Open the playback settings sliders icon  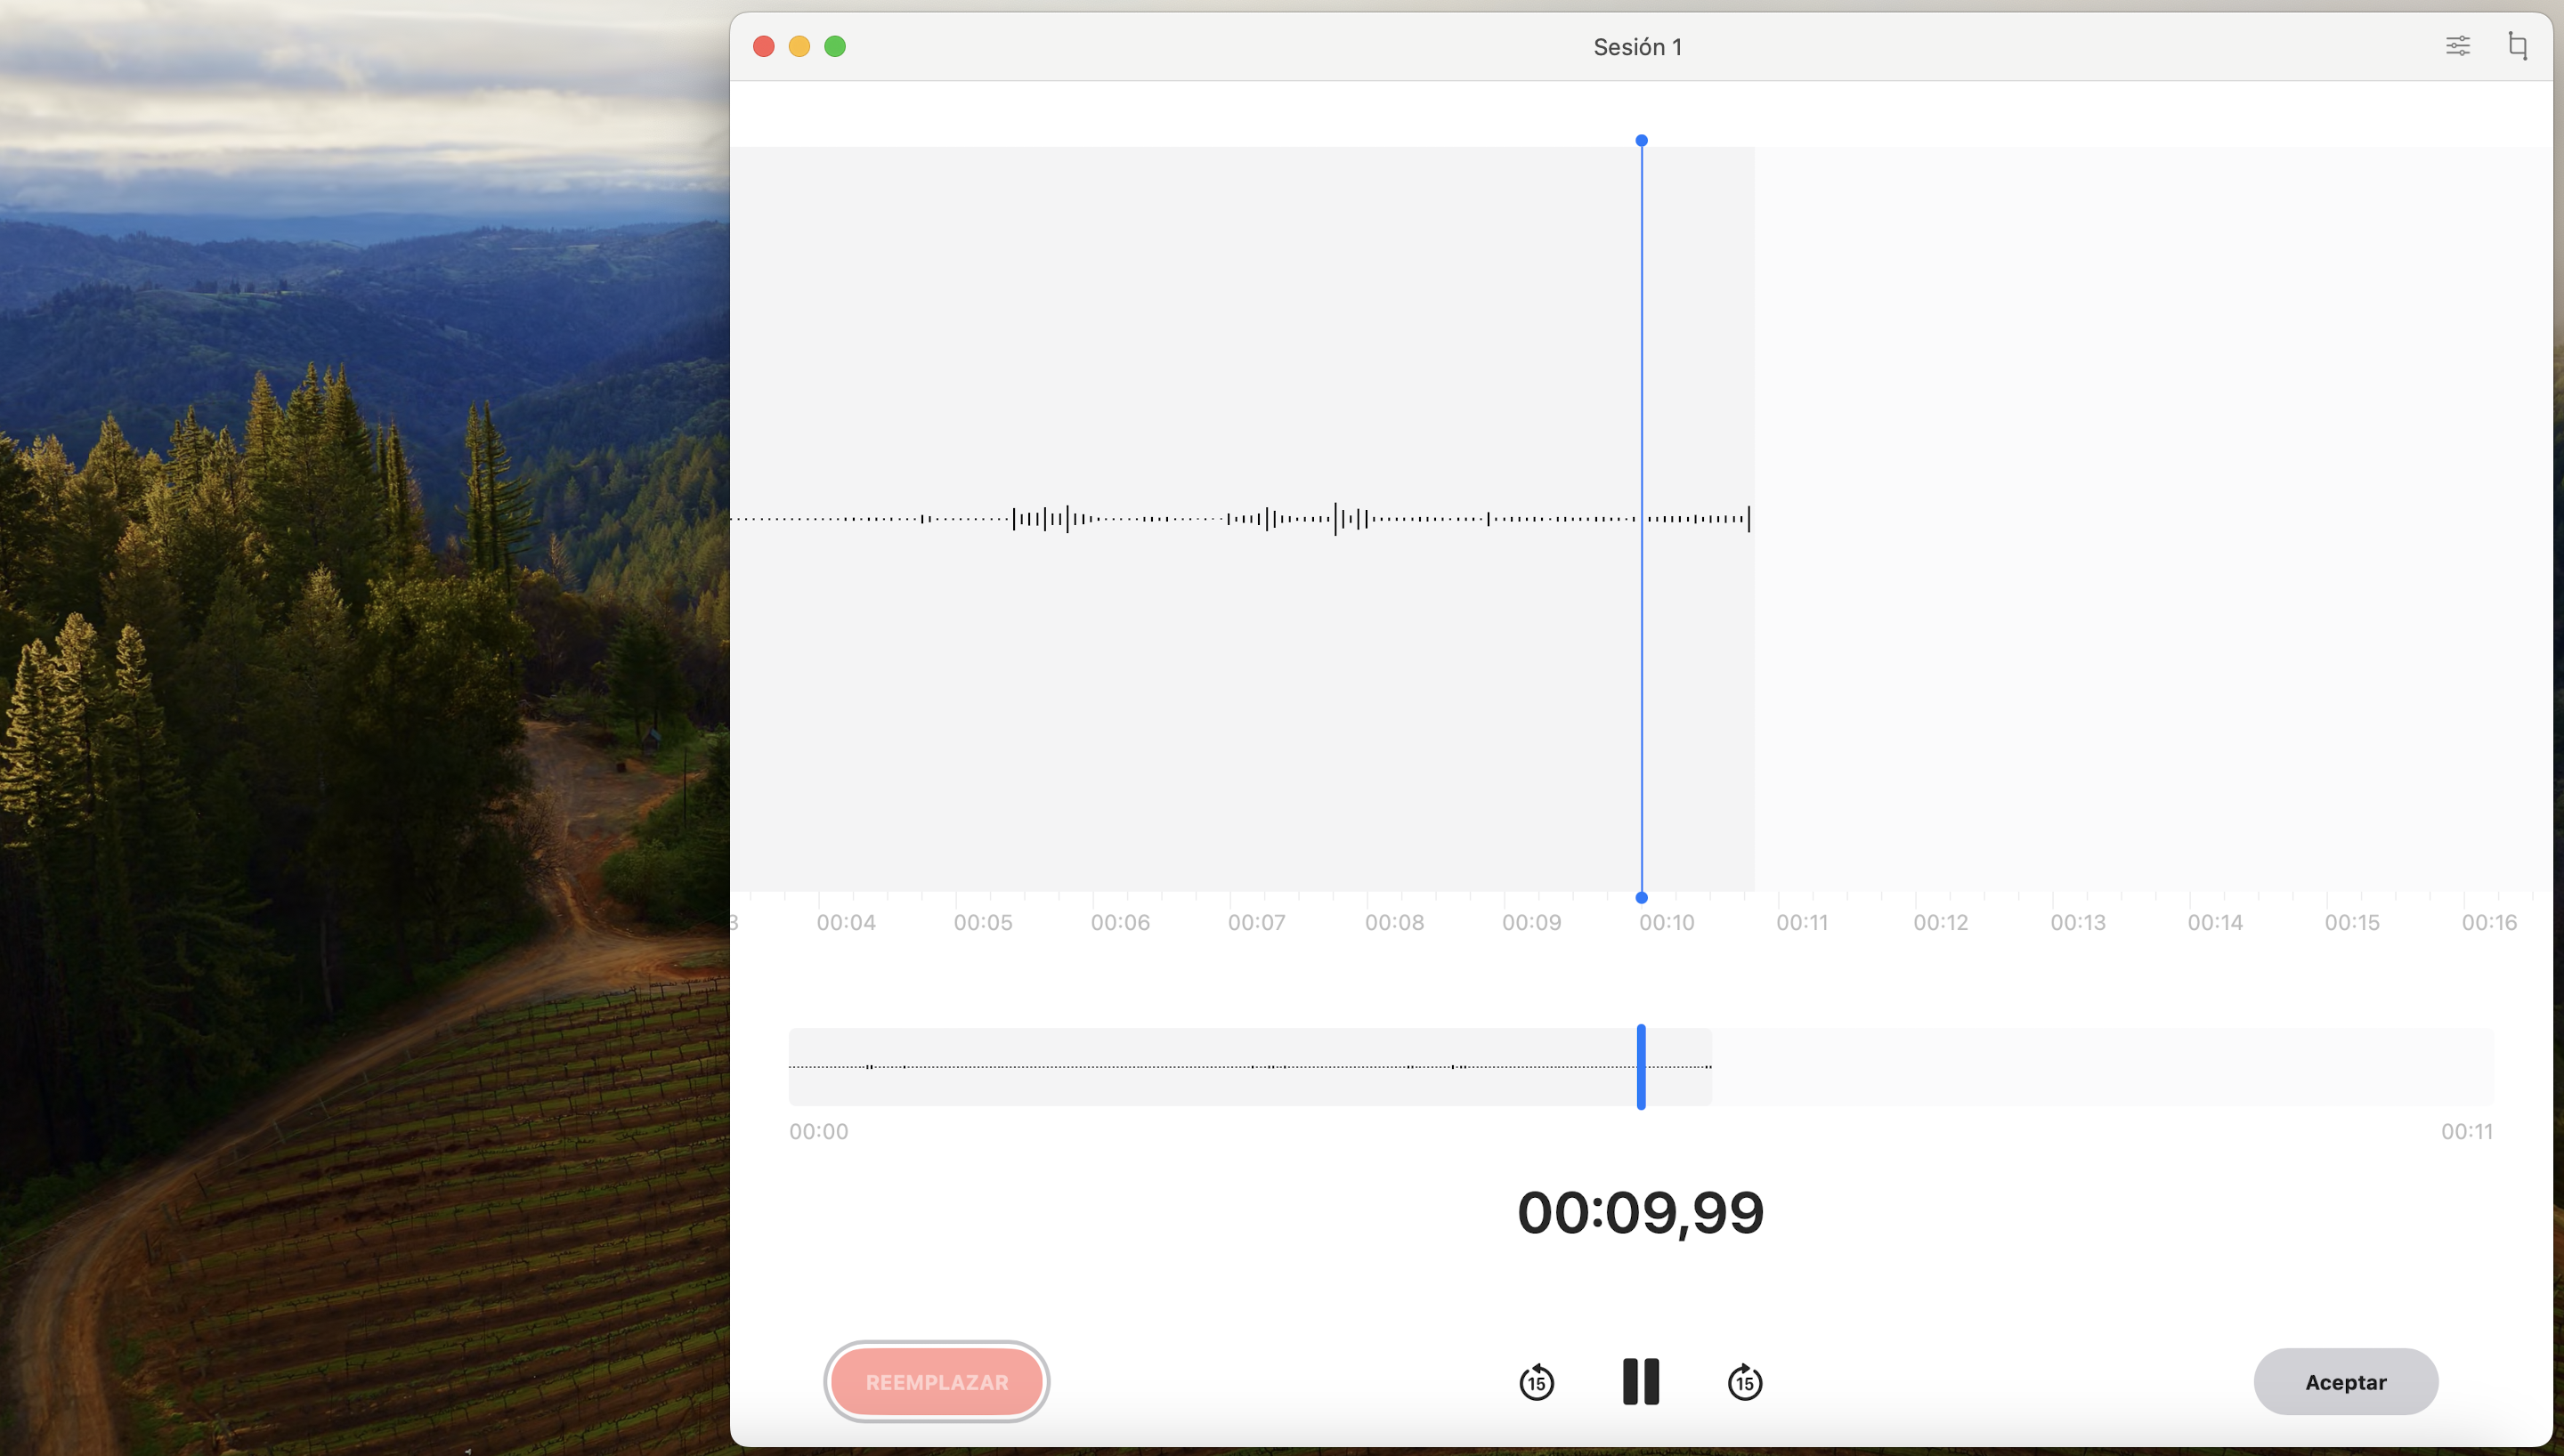pyautogui.click(x=2458, y=46)
